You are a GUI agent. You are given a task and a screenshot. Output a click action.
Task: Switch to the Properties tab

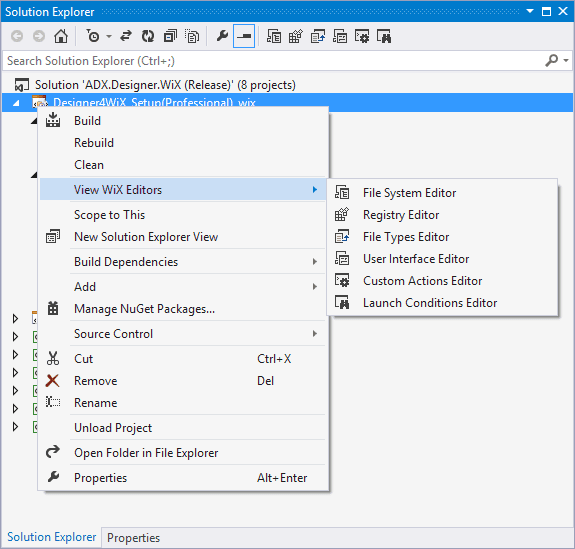pos(133,538)
